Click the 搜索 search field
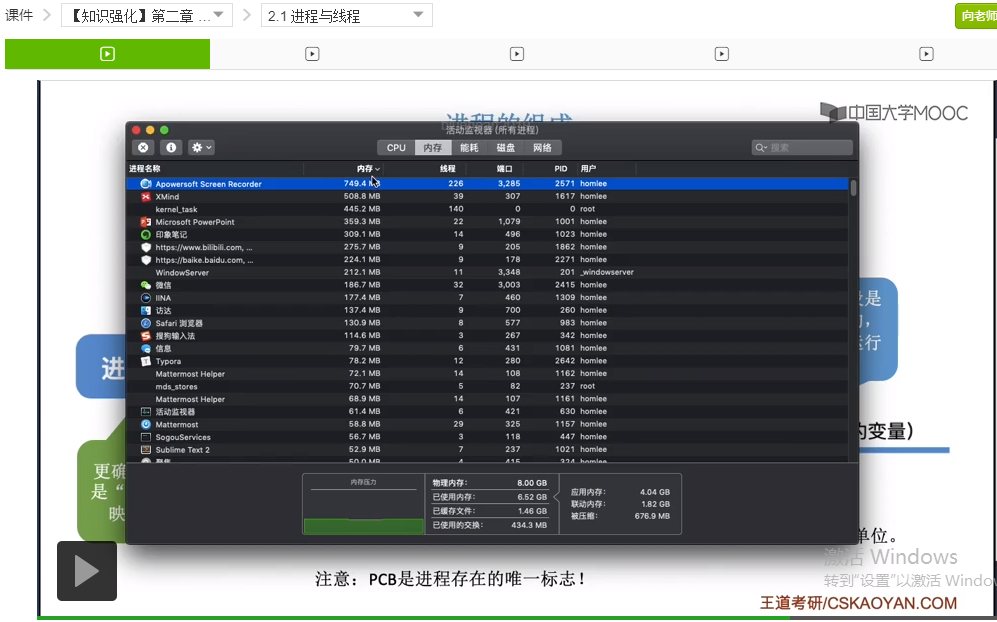The image size is (997, 622). (x=802, y=148)
